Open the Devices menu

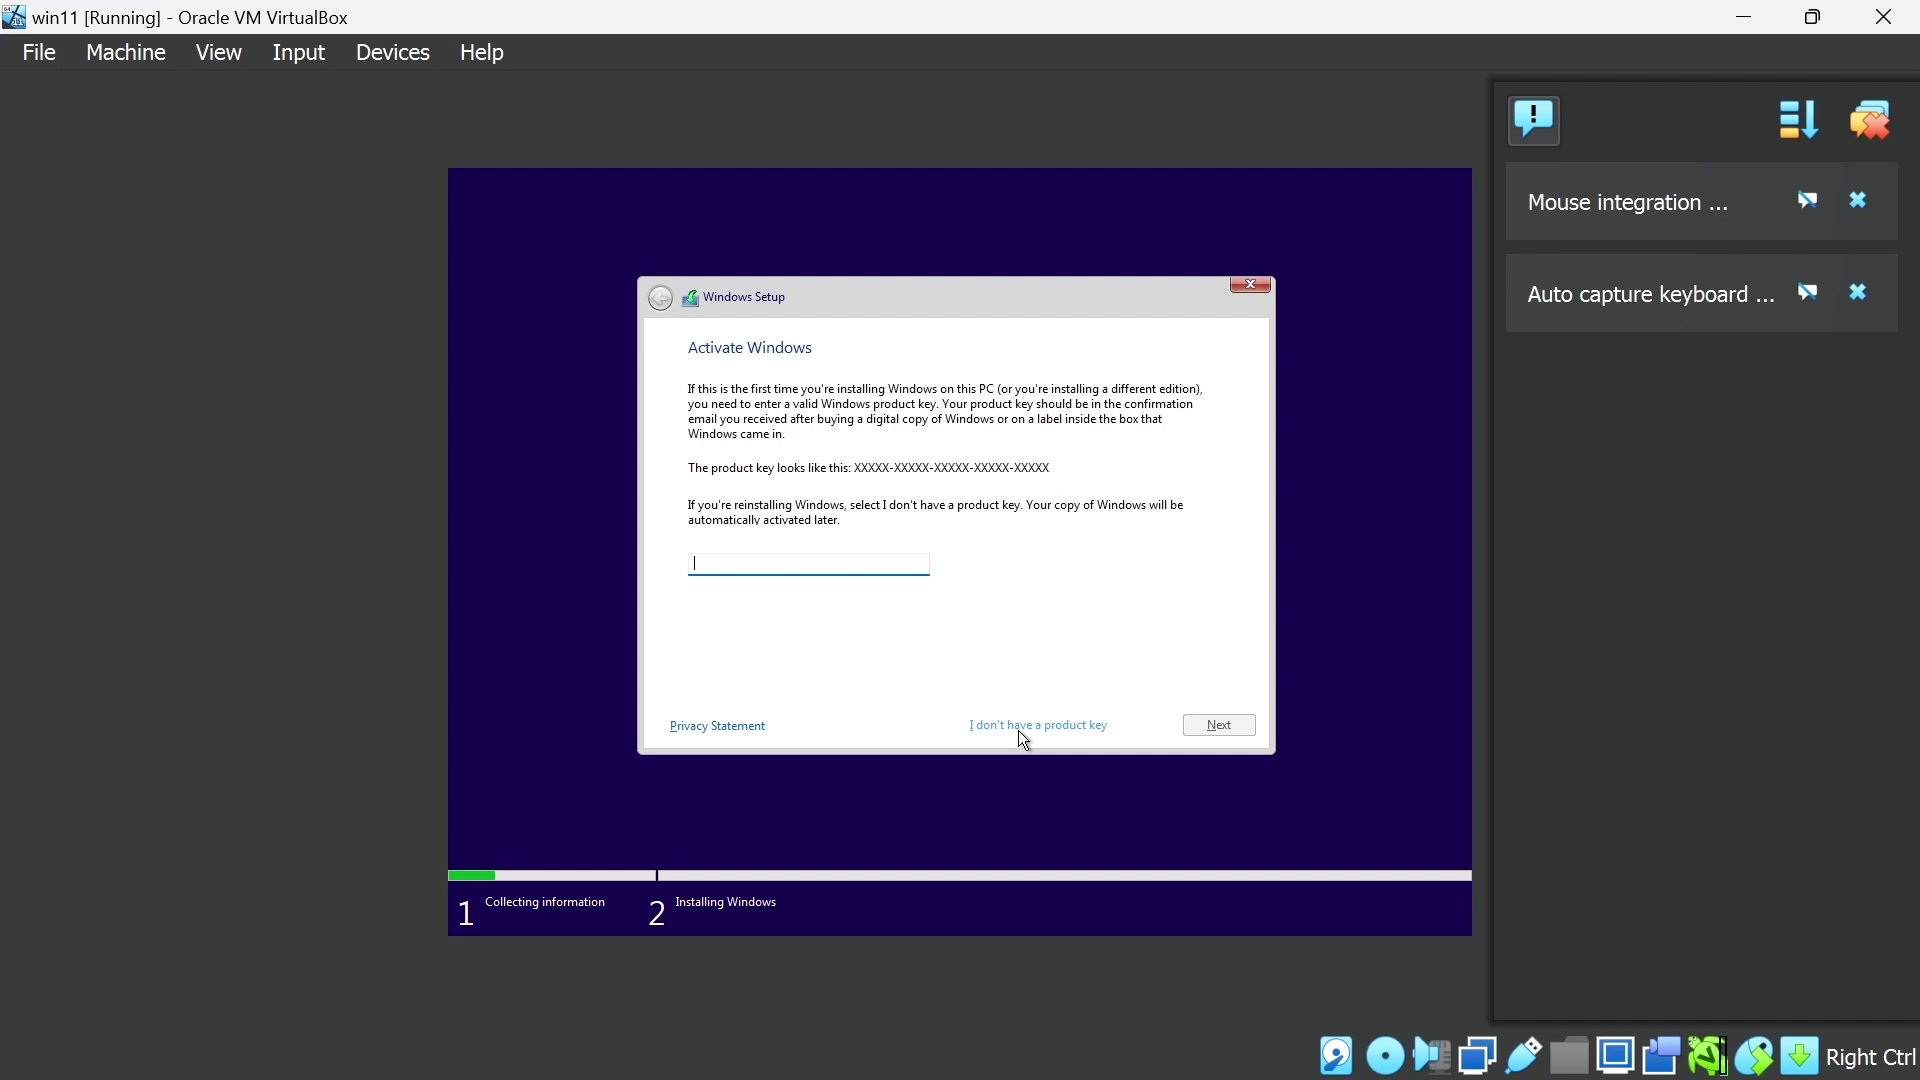(392, 52)
